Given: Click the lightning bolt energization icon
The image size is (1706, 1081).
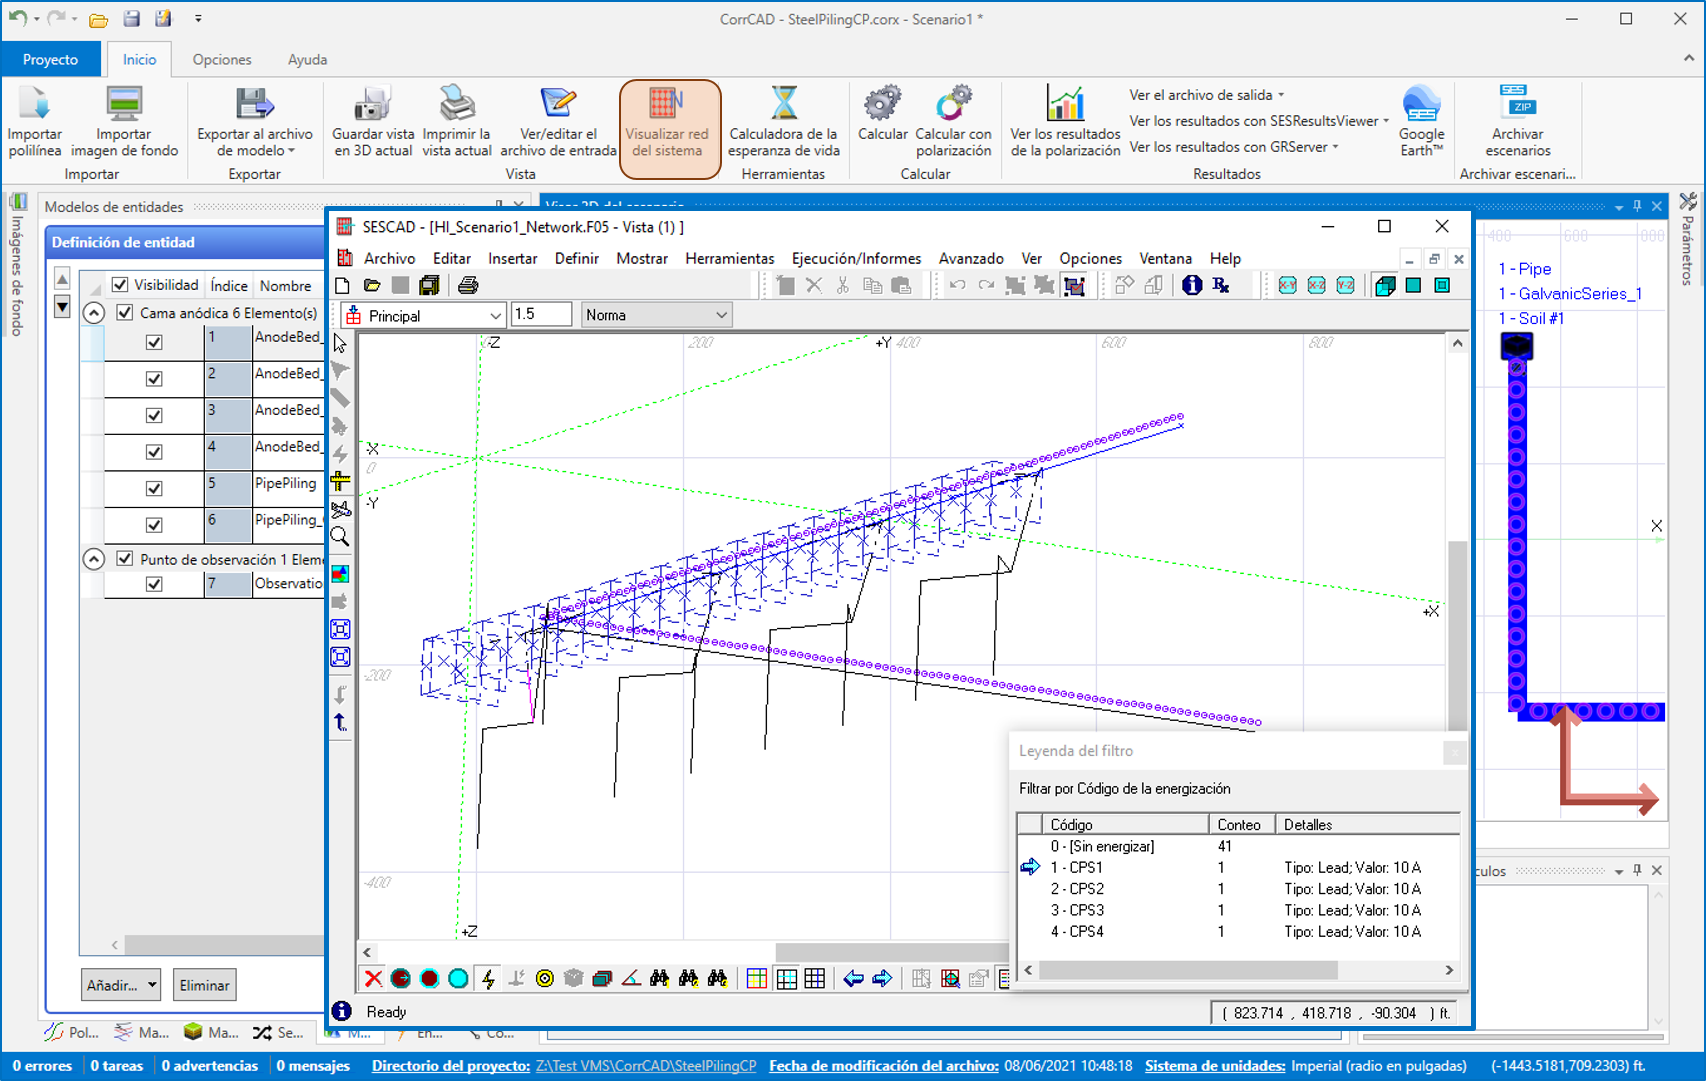Looking at the screenshot, I should [x=488, y=979].
